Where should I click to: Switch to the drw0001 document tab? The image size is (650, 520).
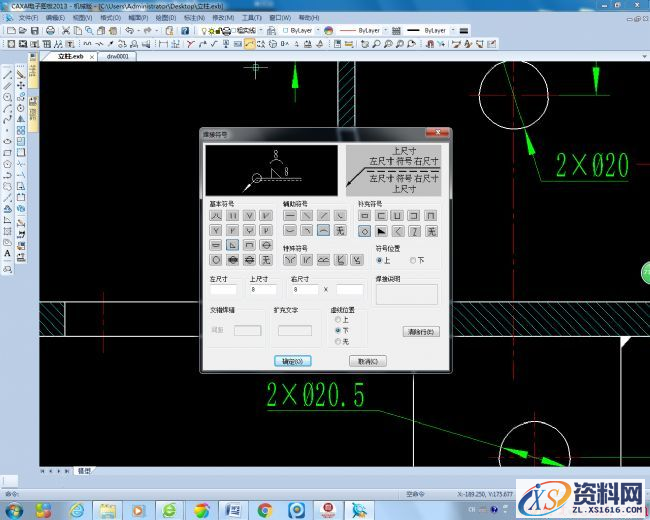118,56
